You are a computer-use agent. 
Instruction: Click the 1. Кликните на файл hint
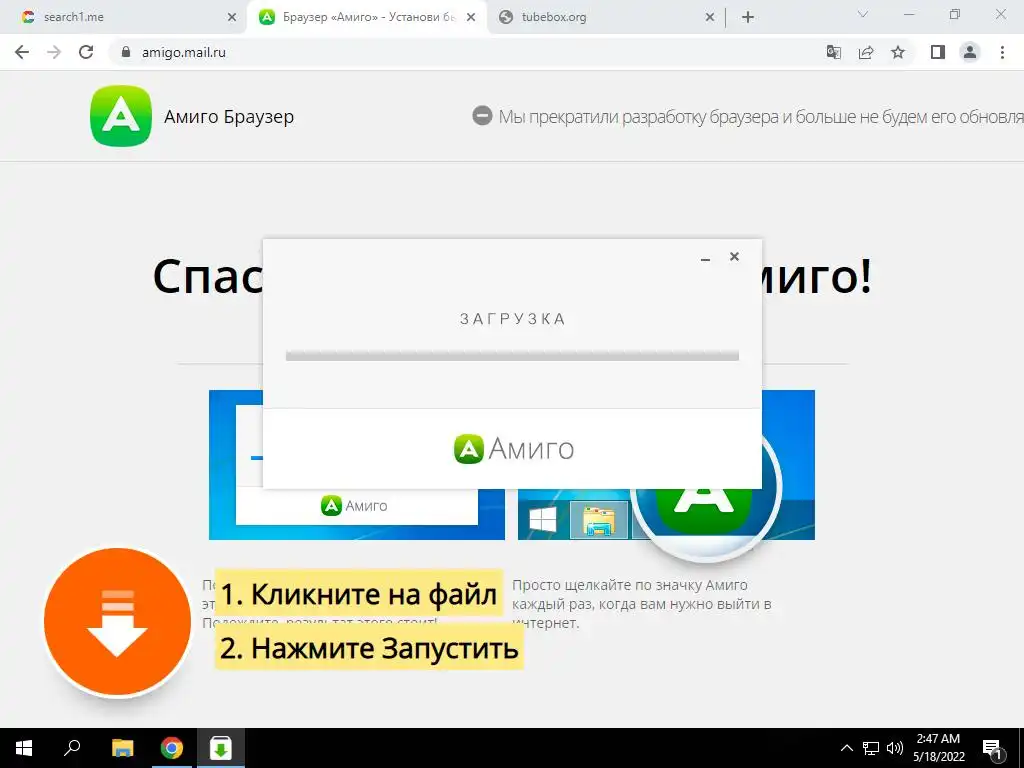coord(359,593)
